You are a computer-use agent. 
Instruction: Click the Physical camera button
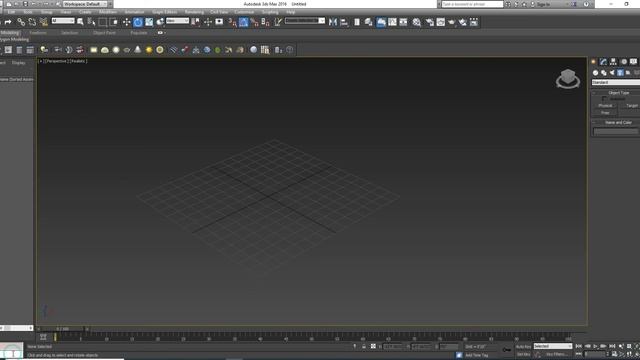click(x=605, y=106)
